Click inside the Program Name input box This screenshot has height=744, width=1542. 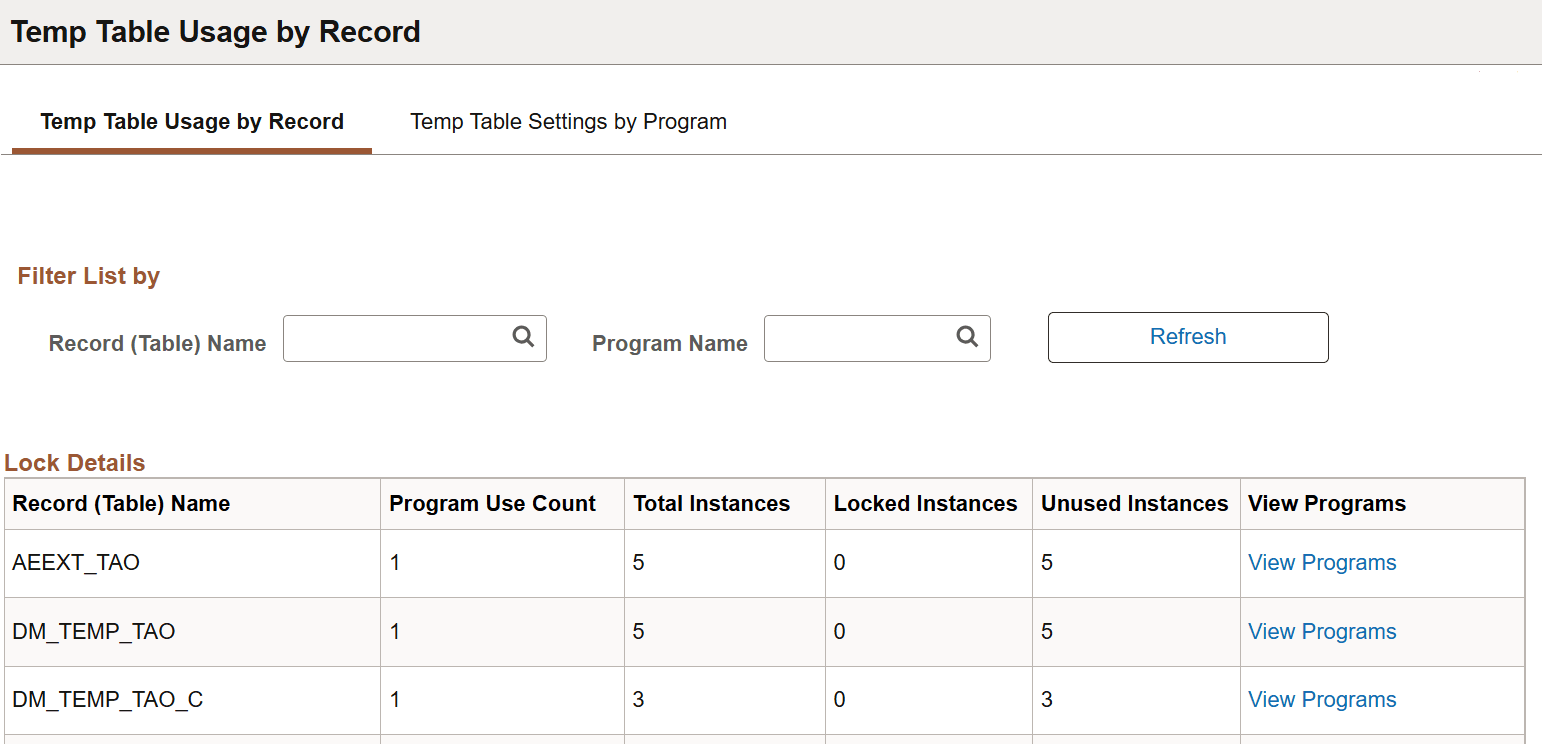860,338
